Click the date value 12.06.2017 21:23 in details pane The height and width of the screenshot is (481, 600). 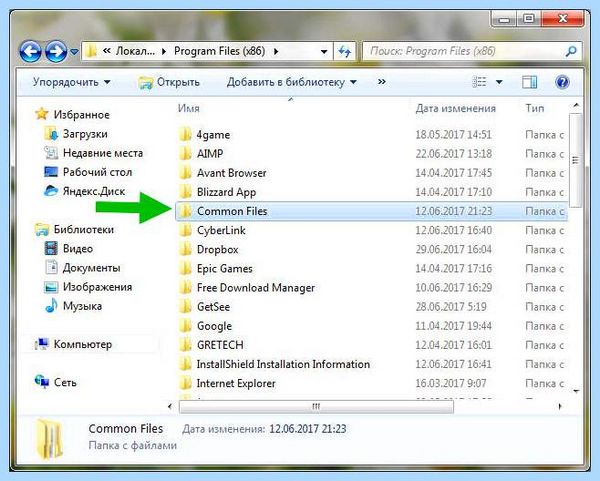coord(308,429)
